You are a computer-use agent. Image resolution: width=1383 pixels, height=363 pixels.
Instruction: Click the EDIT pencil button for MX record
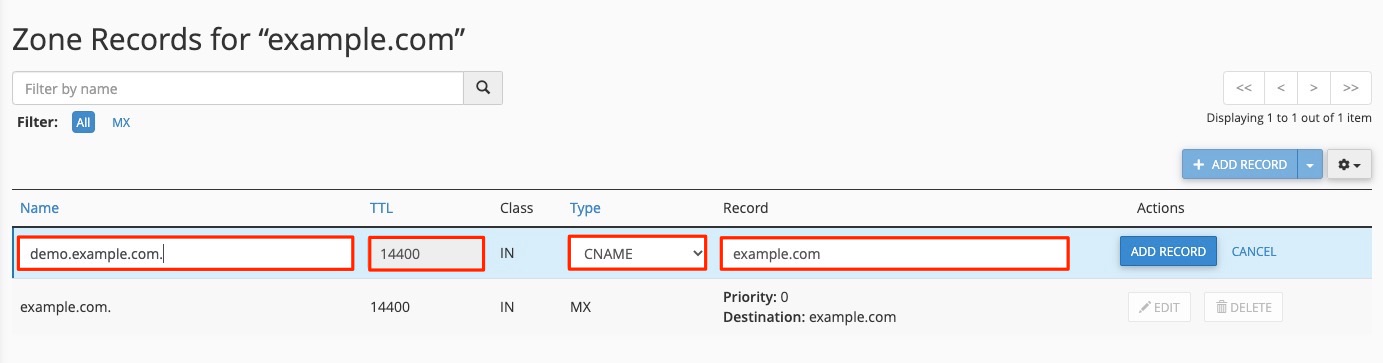tap(1159, 307)
